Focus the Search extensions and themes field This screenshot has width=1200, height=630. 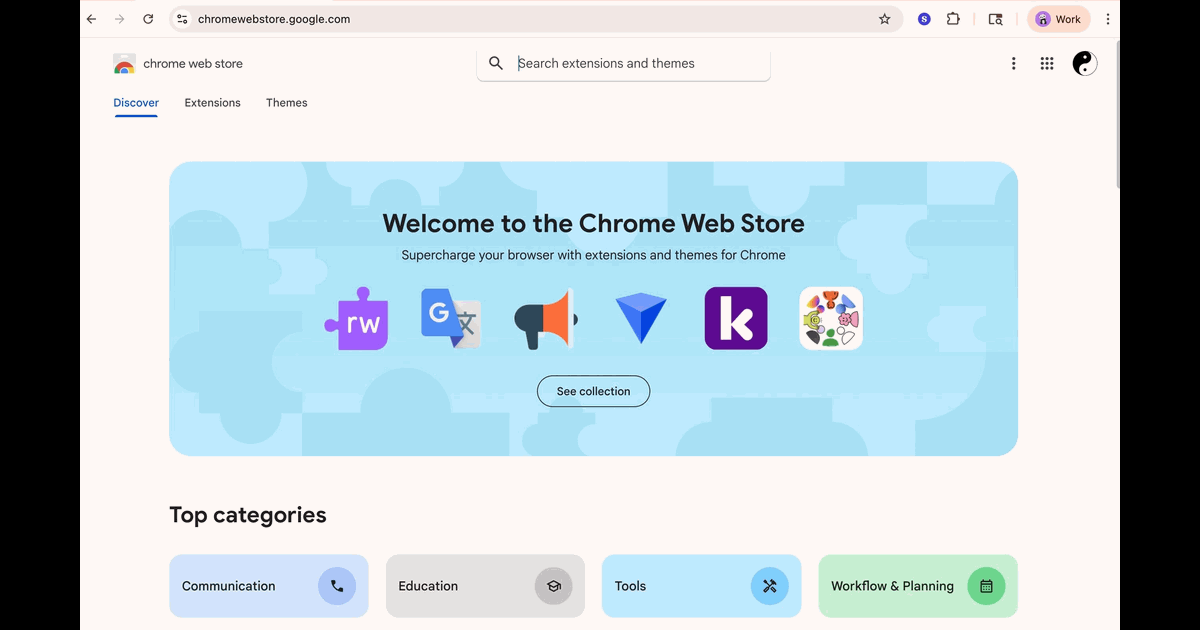coord(624,63)
